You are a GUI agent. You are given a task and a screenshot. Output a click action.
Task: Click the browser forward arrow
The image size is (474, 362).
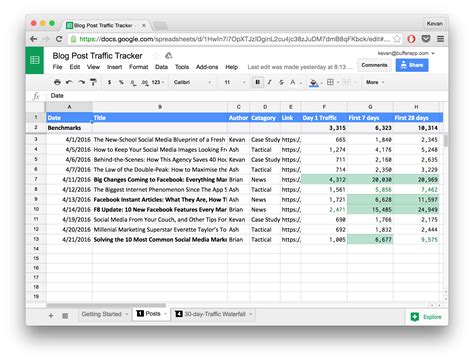click(46, 39)
